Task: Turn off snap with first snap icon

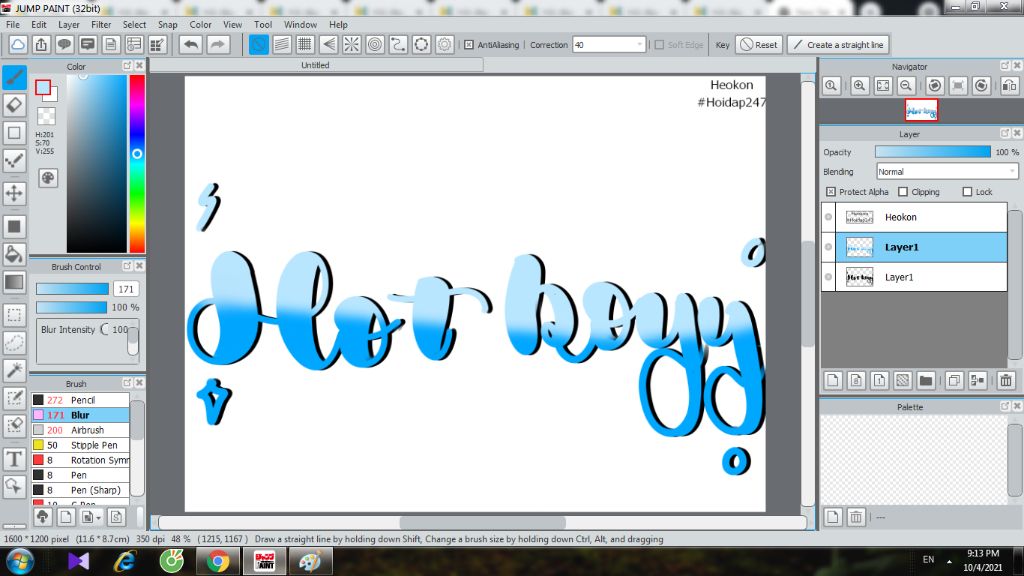Action: point(259,44)
